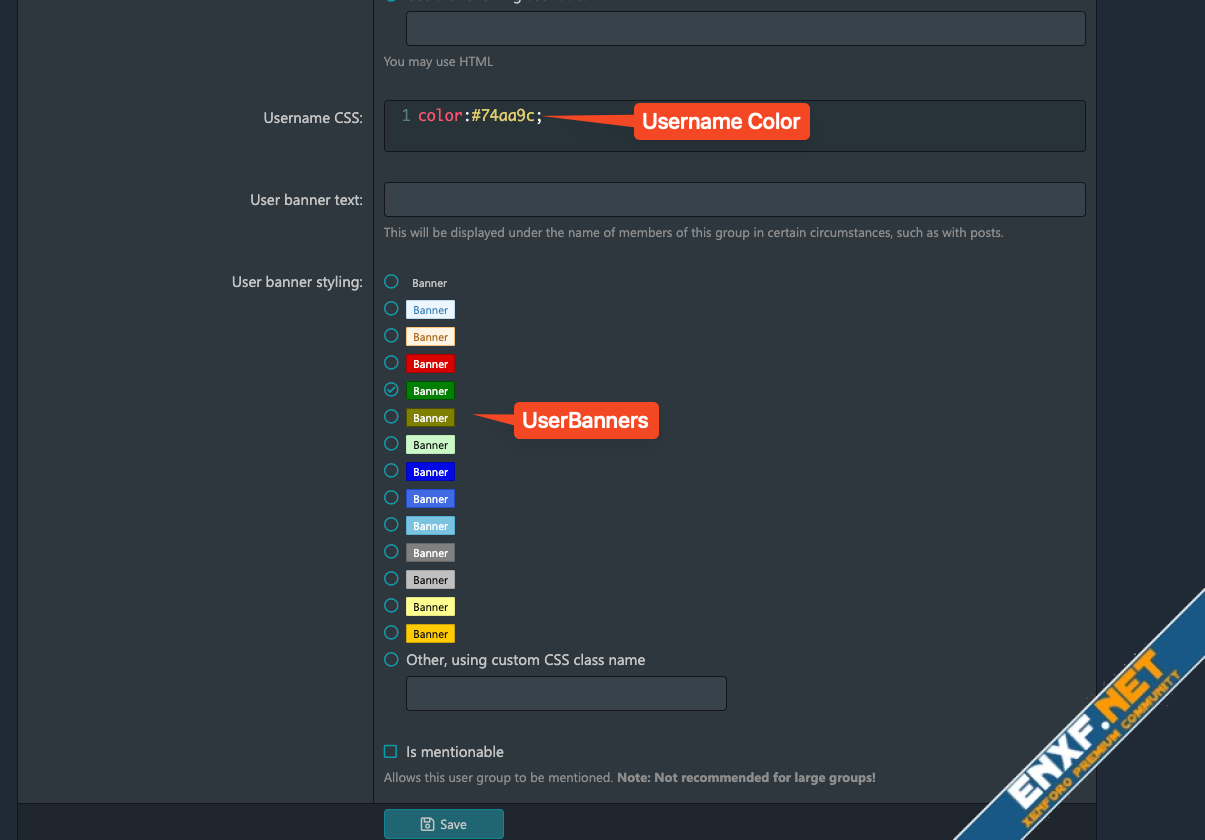
Task: Click the light silver Banner swatch
Action: (430, 579)
